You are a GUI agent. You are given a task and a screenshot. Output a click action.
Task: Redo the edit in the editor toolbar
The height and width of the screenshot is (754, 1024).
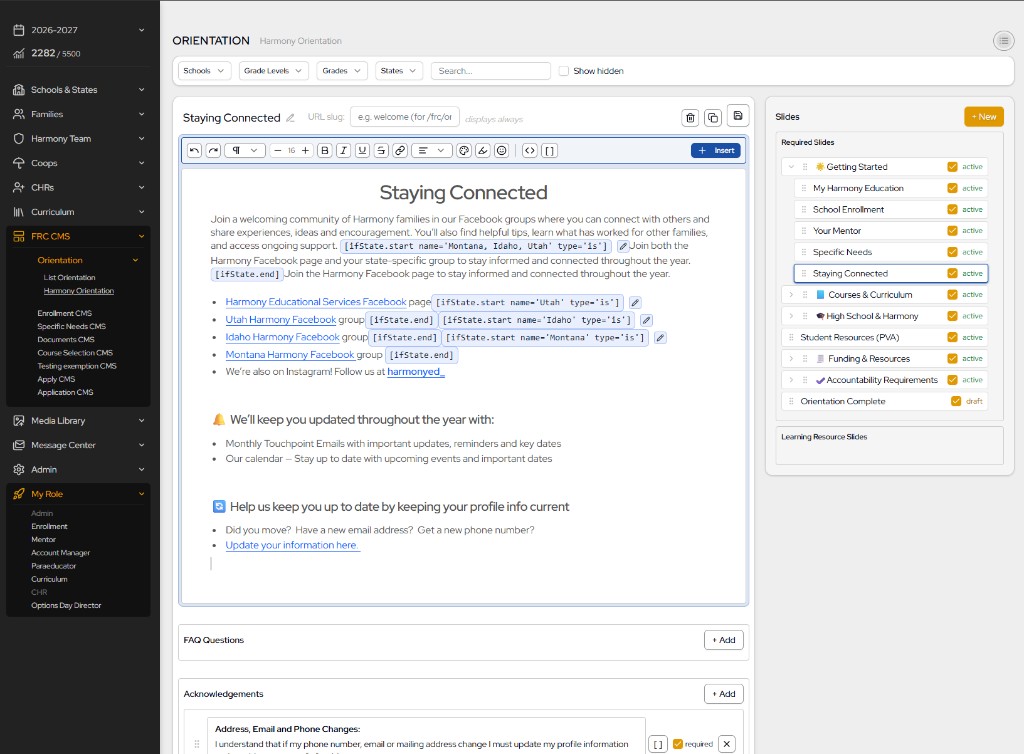(x=214, y=151)
